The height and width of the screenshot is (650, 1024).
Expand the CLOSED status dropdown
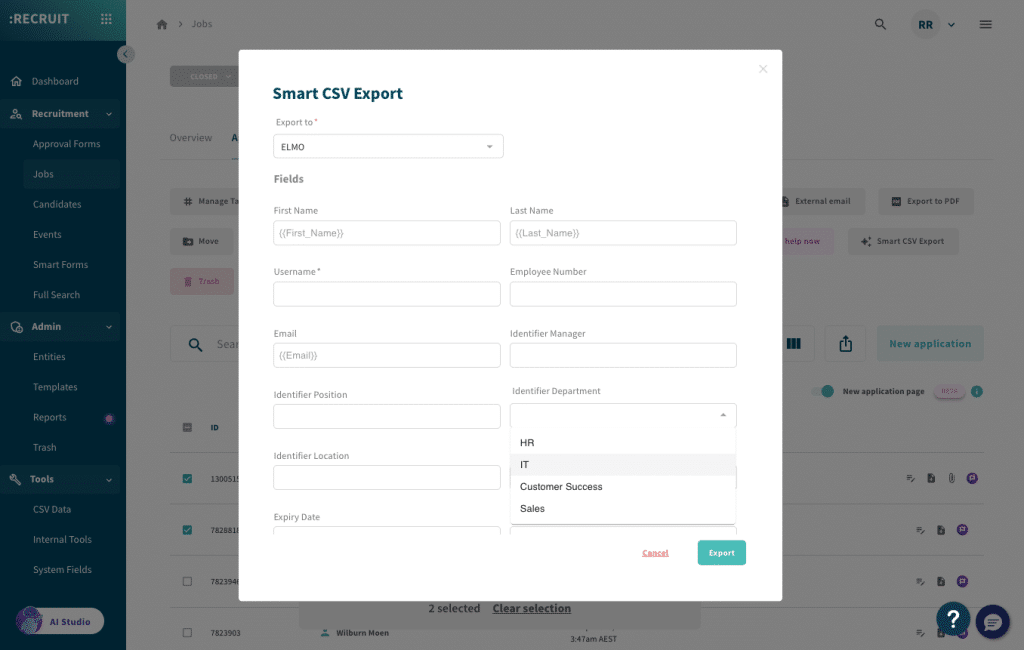pyautogui.click(x=203, y=76)
